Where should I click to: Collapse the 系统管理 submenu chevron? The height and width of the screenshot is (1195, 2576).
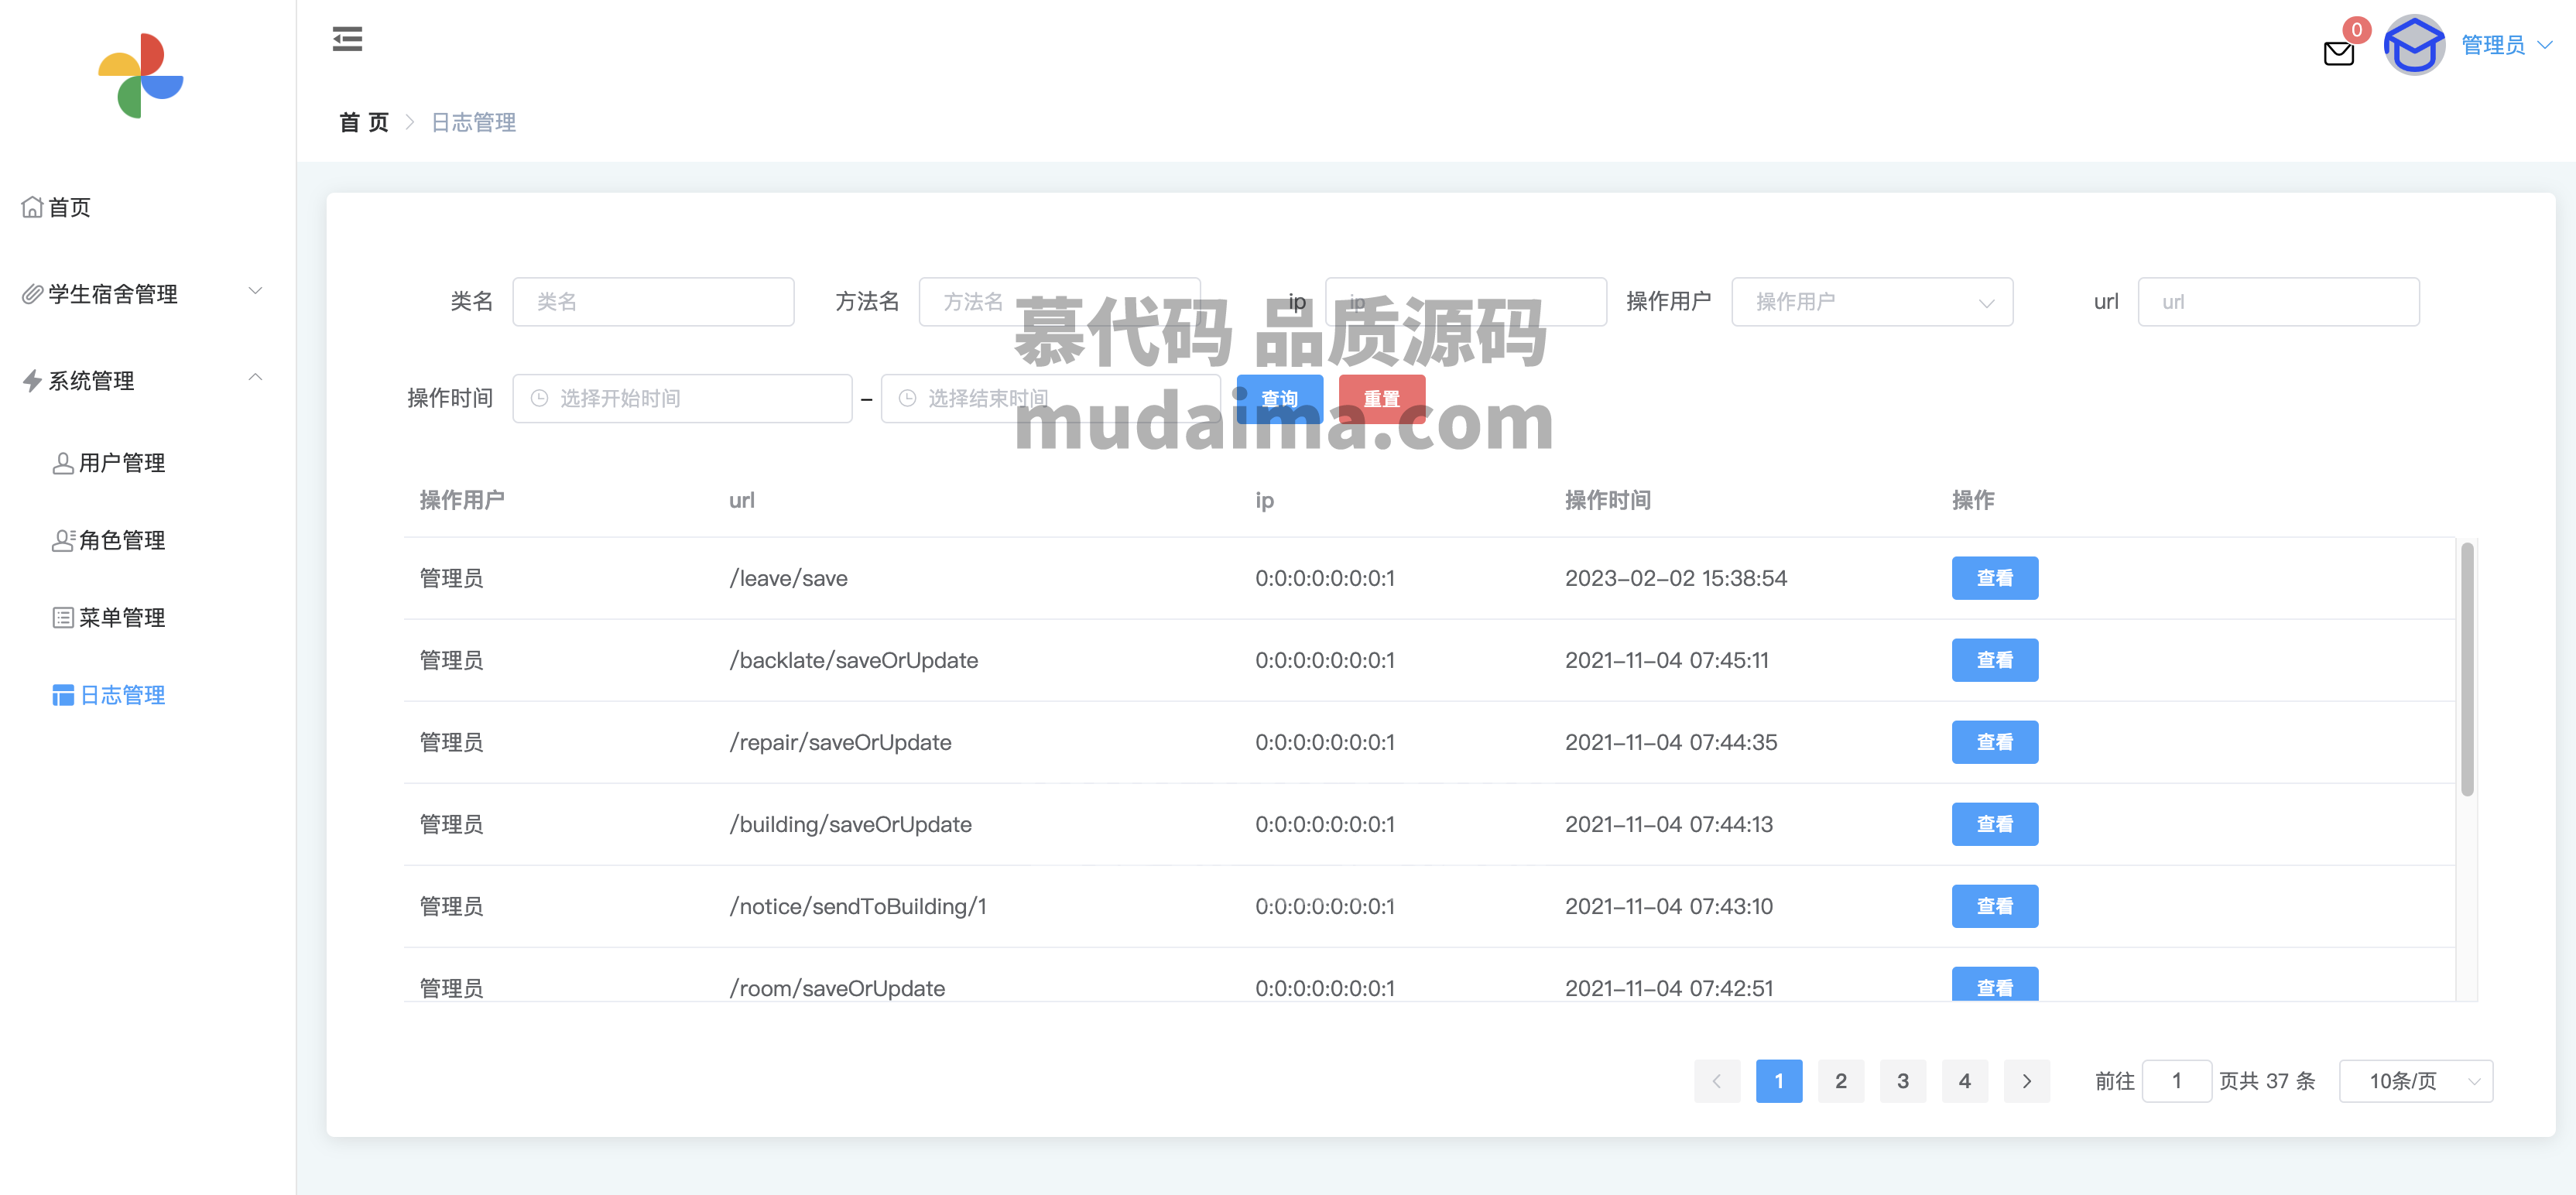point(255,378)
